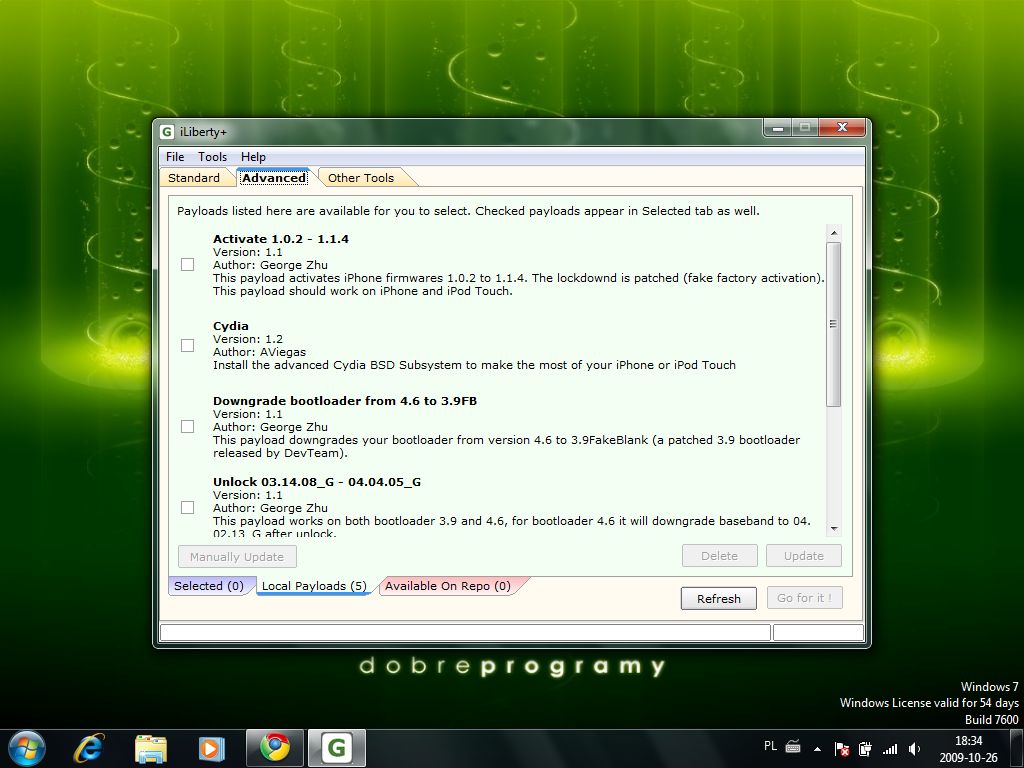Click the iLiberty+ title bar app icon
The image size is (1024, 768).
[167, 132]
